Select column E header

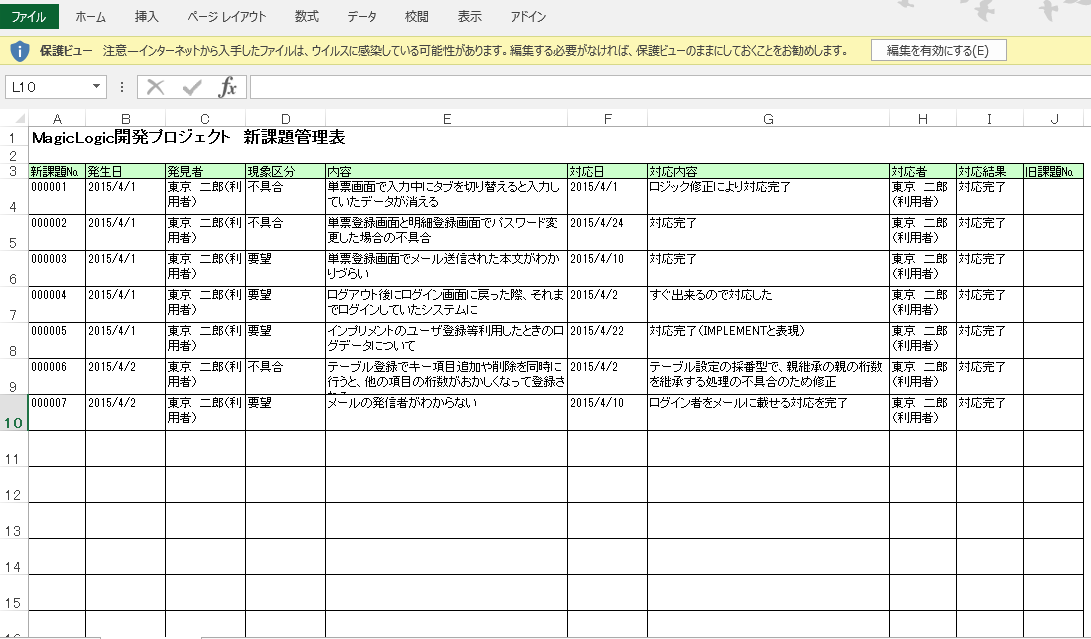coord(446,119)
